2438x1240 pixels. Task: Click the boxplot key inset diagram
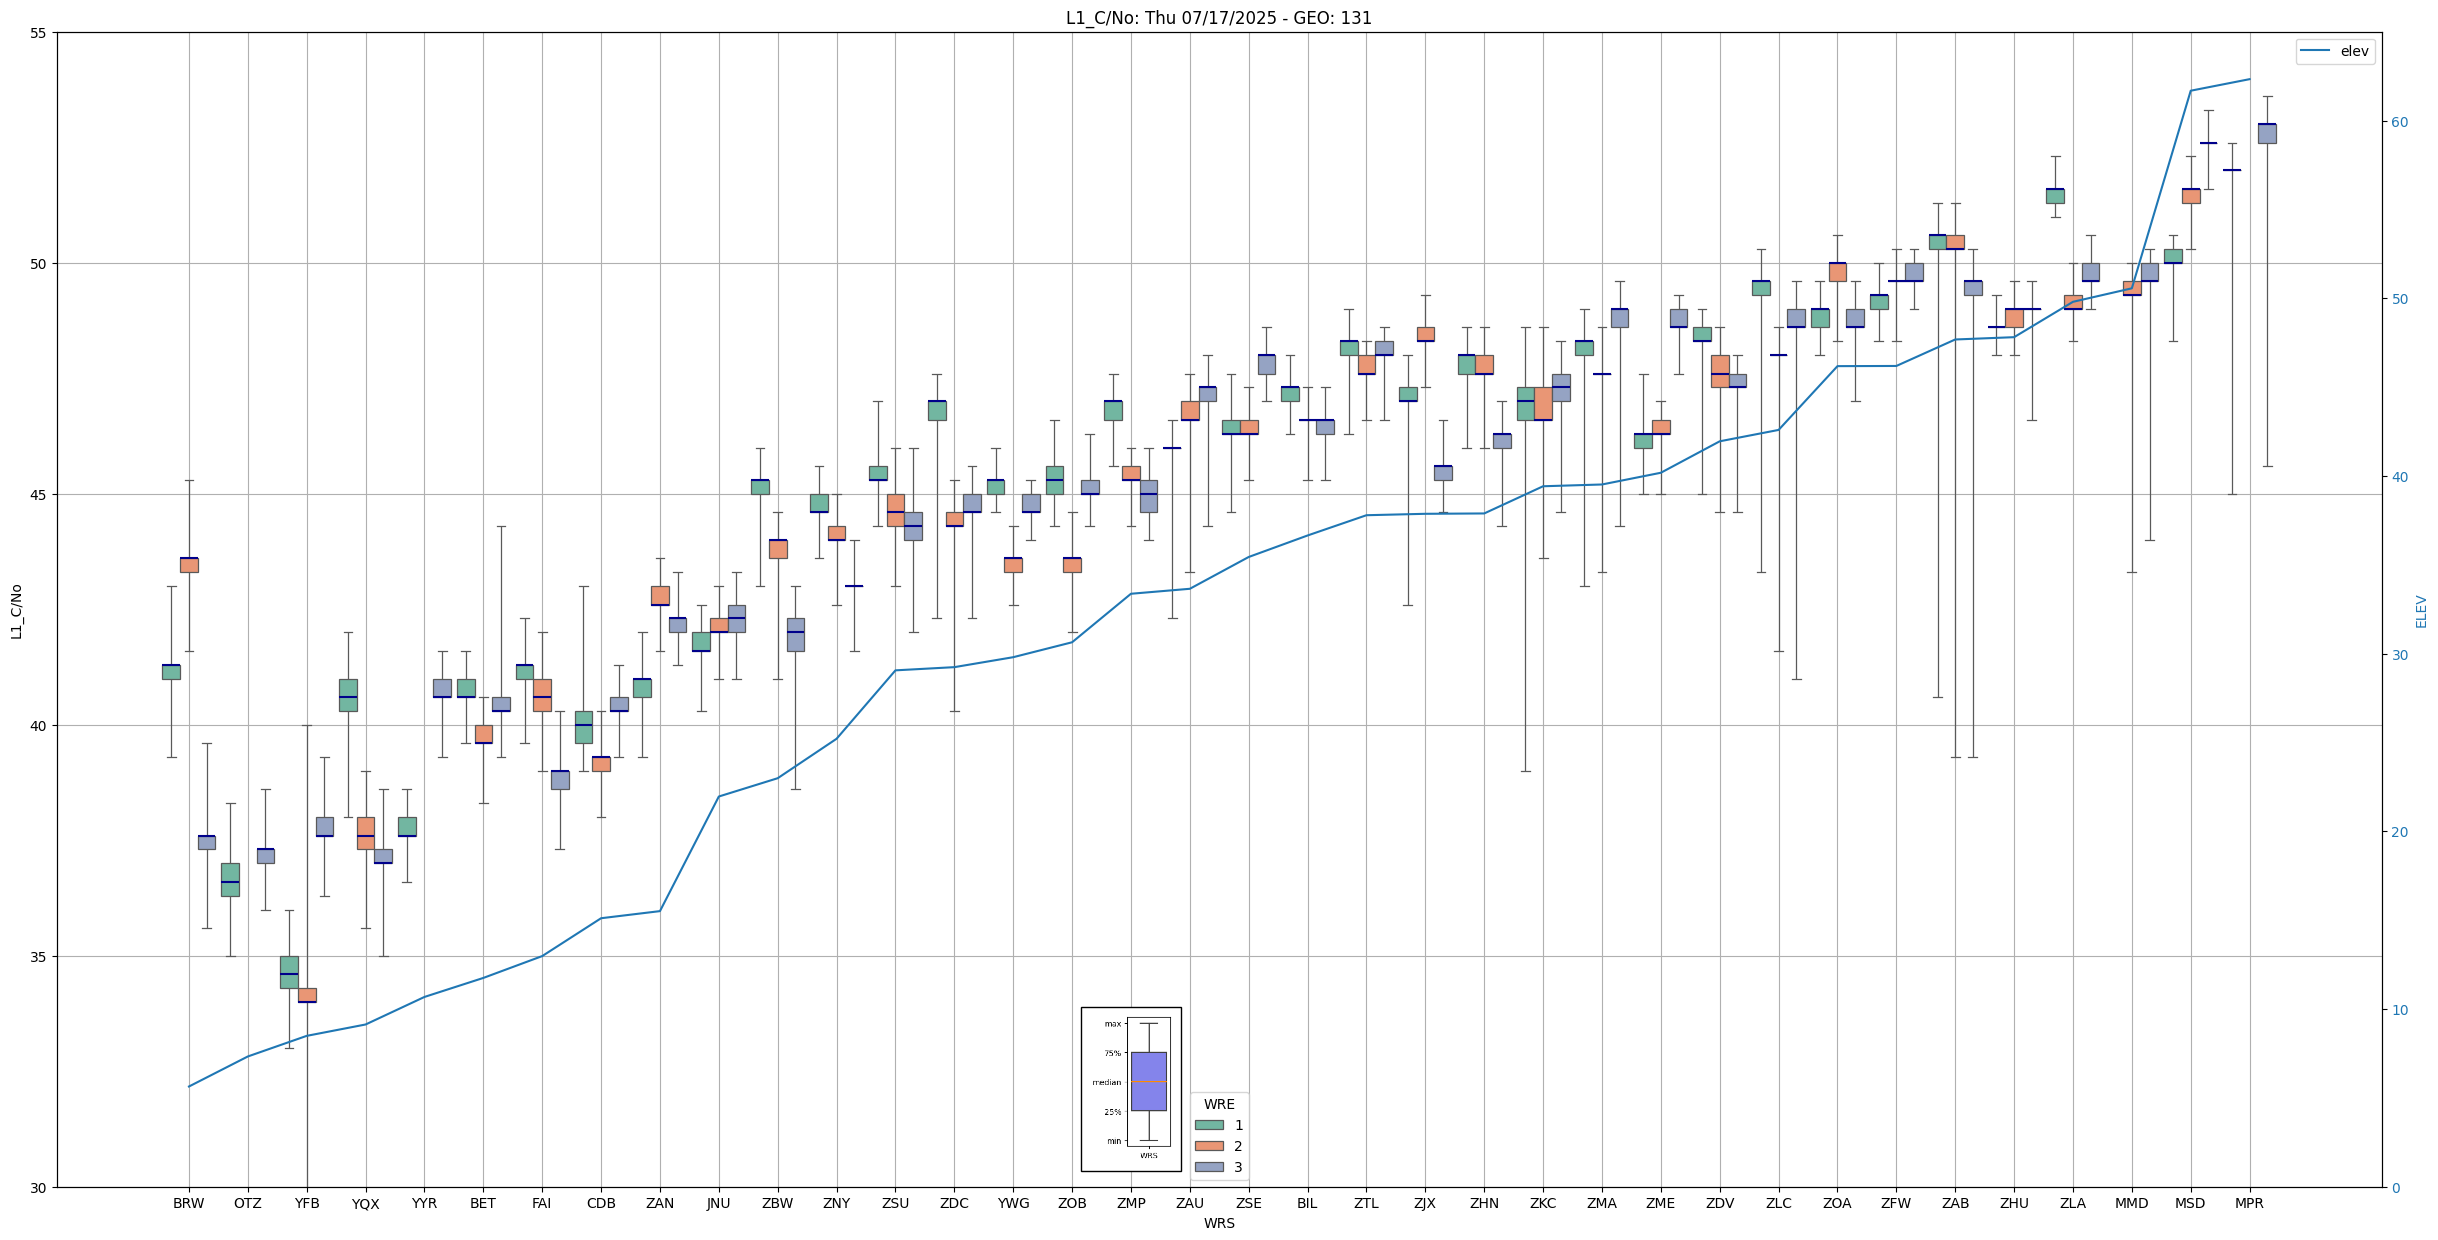click(1131, 1089)
